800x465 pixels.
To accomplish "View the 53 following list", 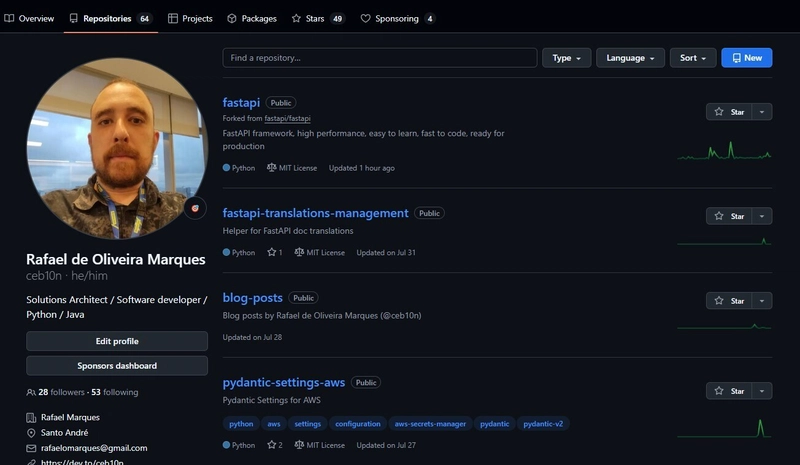I will 115,392.
